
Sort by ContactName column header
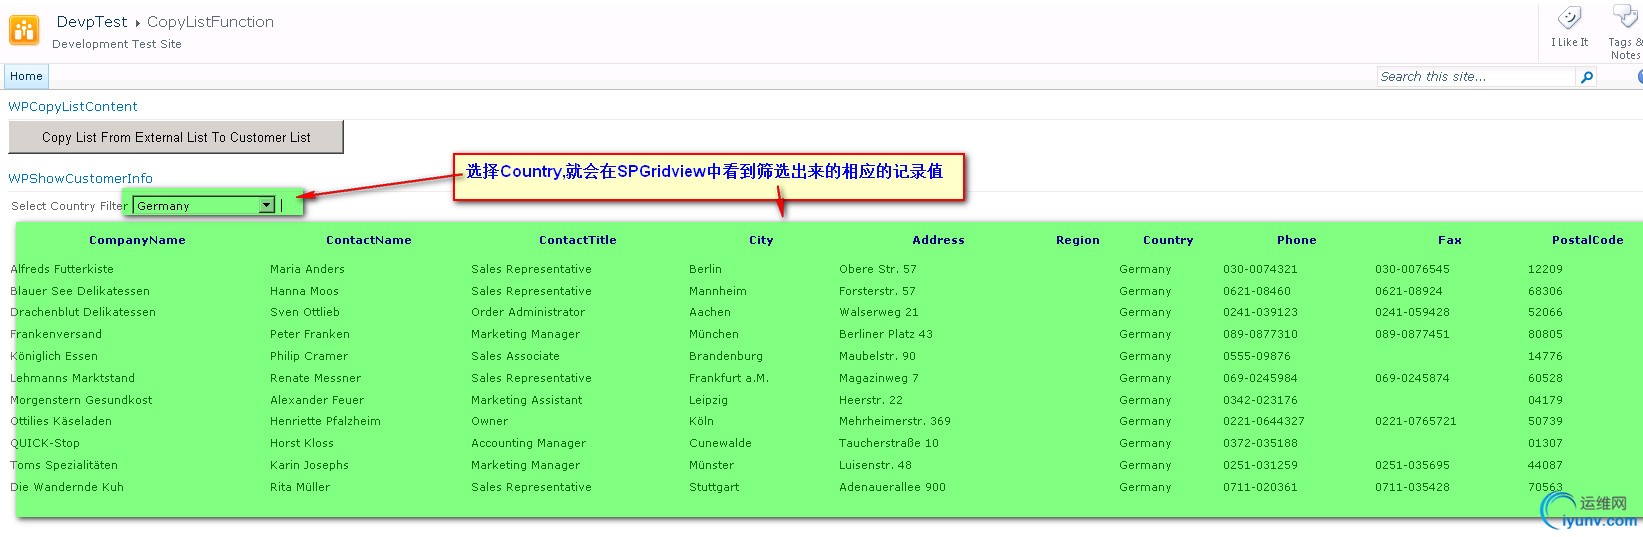[x=368, y=240]
